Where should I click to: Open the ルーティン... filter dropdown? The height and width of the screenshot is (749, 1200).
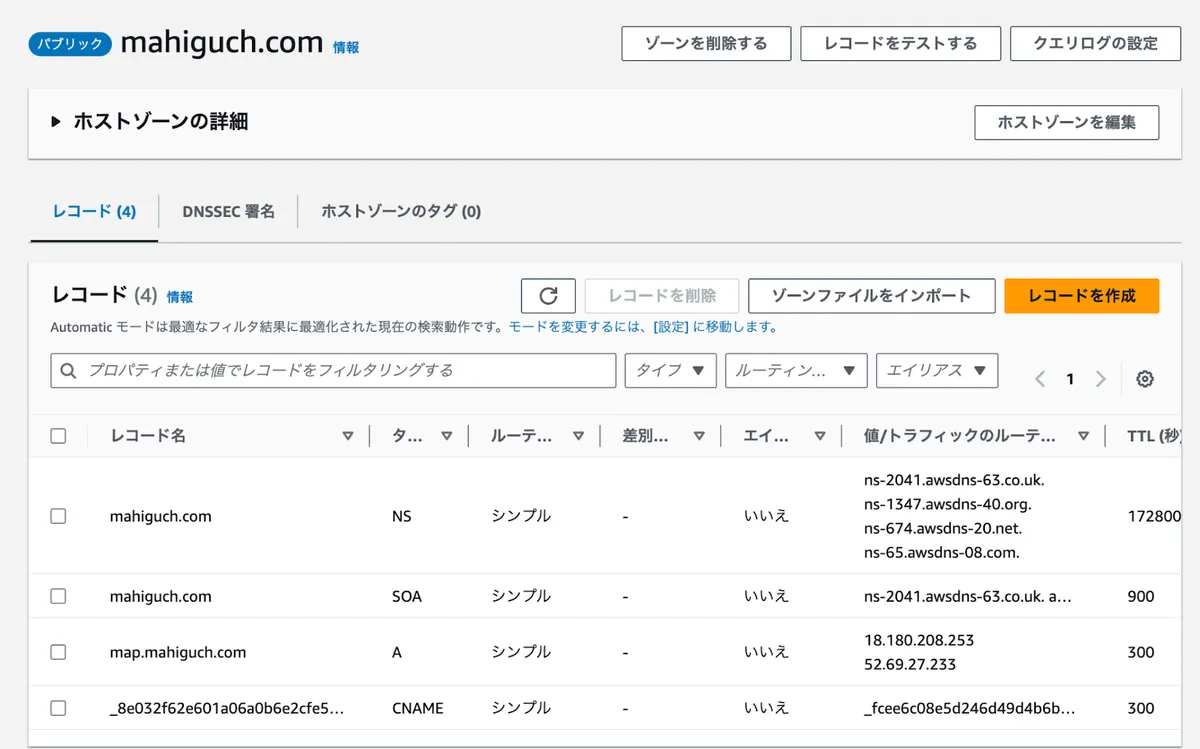pyautogui.click(x=796, y=370)
